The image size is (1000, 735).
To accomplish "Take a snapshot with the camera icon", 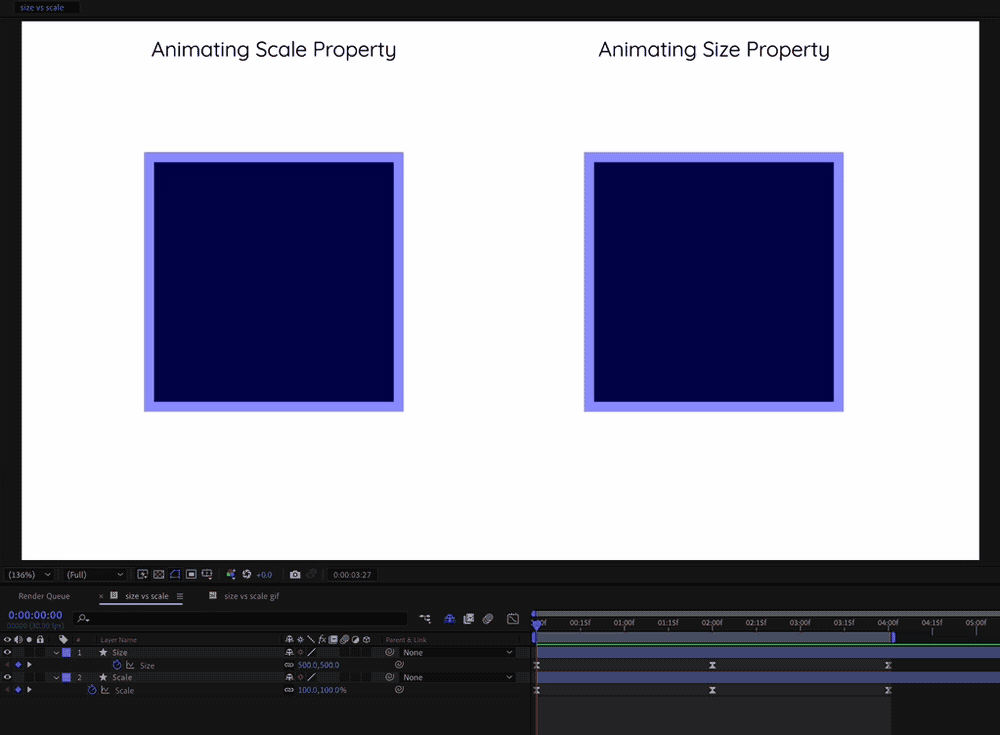I will [296, 574].
